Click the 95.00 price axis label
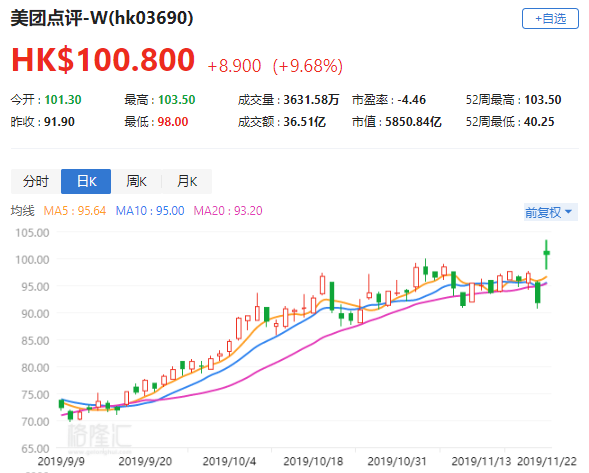The width and height of the screenshot is (589, 473). pos(35,287)
